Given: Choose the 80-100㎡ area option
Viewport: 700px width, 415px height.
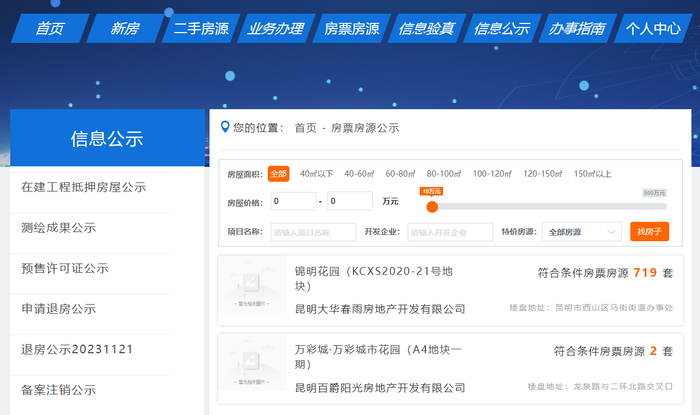Looking at the screenshot, I should click(x=443, y=174).
